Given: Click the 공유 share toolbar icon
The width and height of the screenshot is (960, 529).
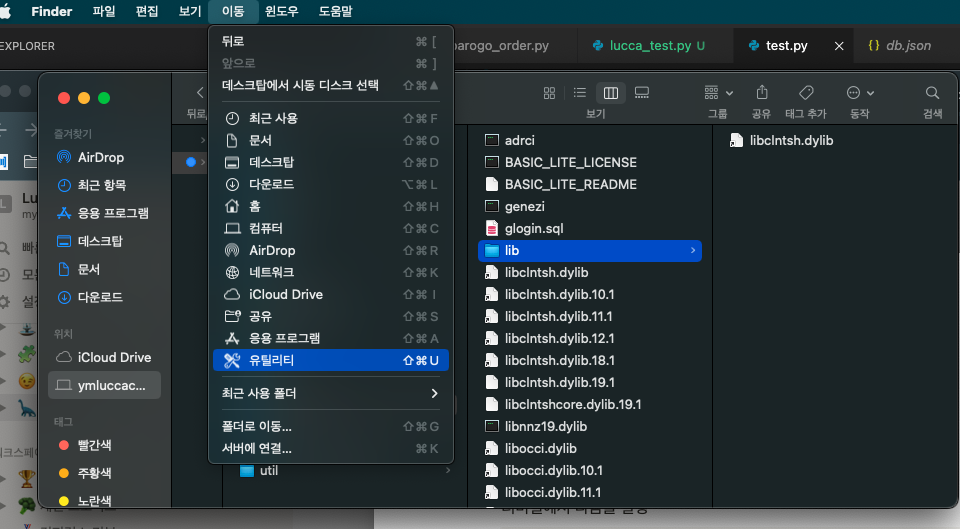Looking at the screenshot, I should (762, 92).
